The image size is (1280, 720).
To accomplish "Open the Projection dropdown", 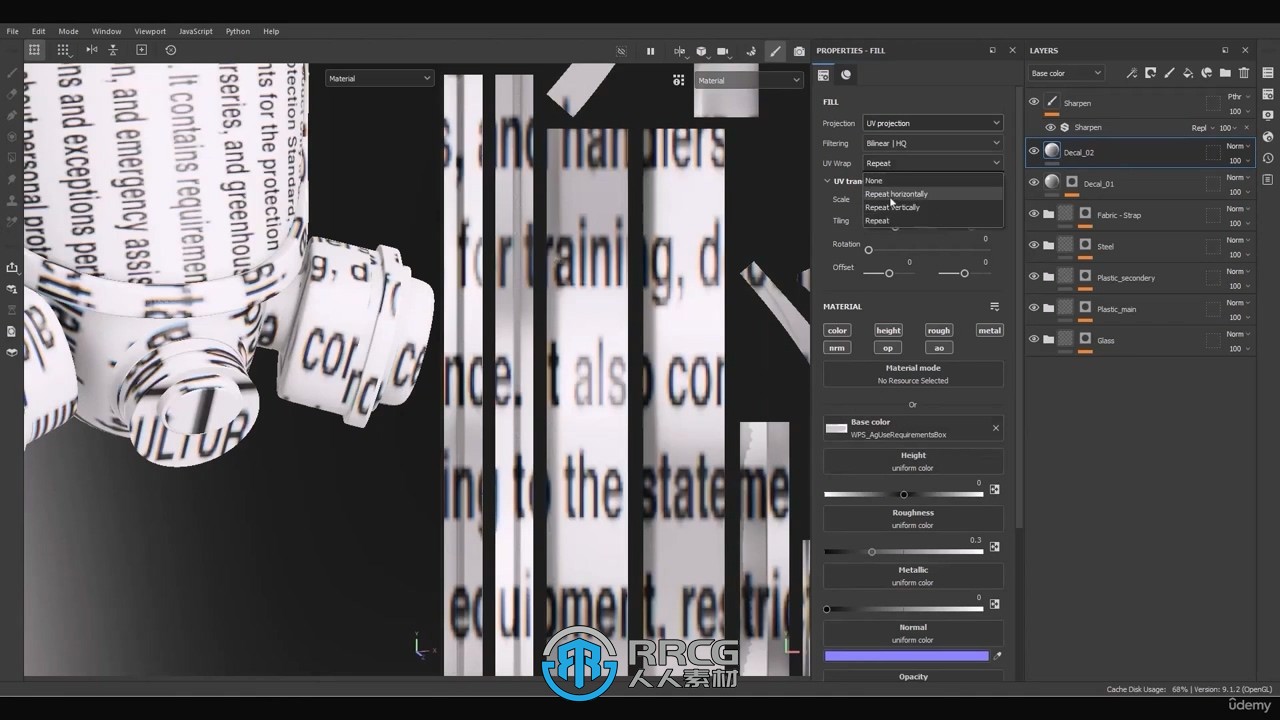I will [932, 123].
